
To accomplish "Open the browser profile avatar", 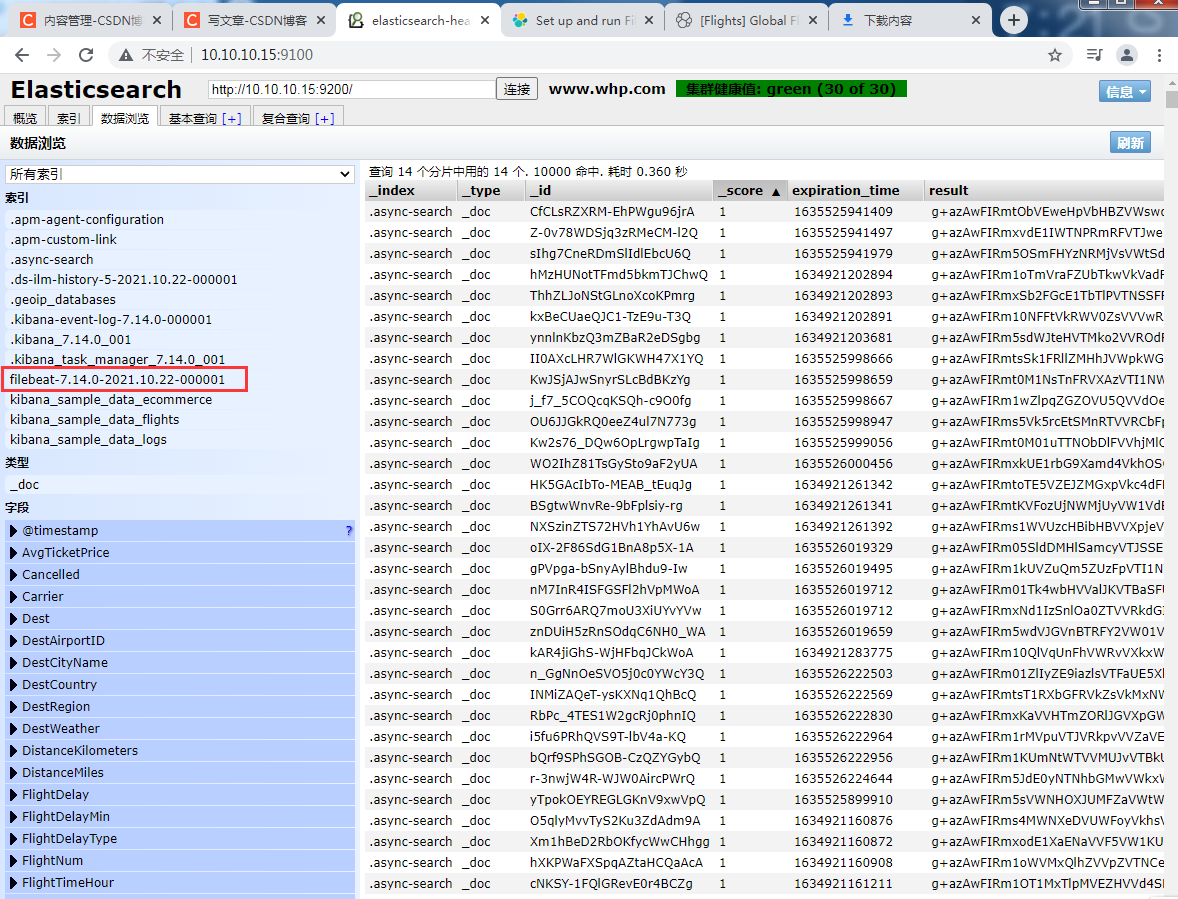I will (x=1127, y=55).
